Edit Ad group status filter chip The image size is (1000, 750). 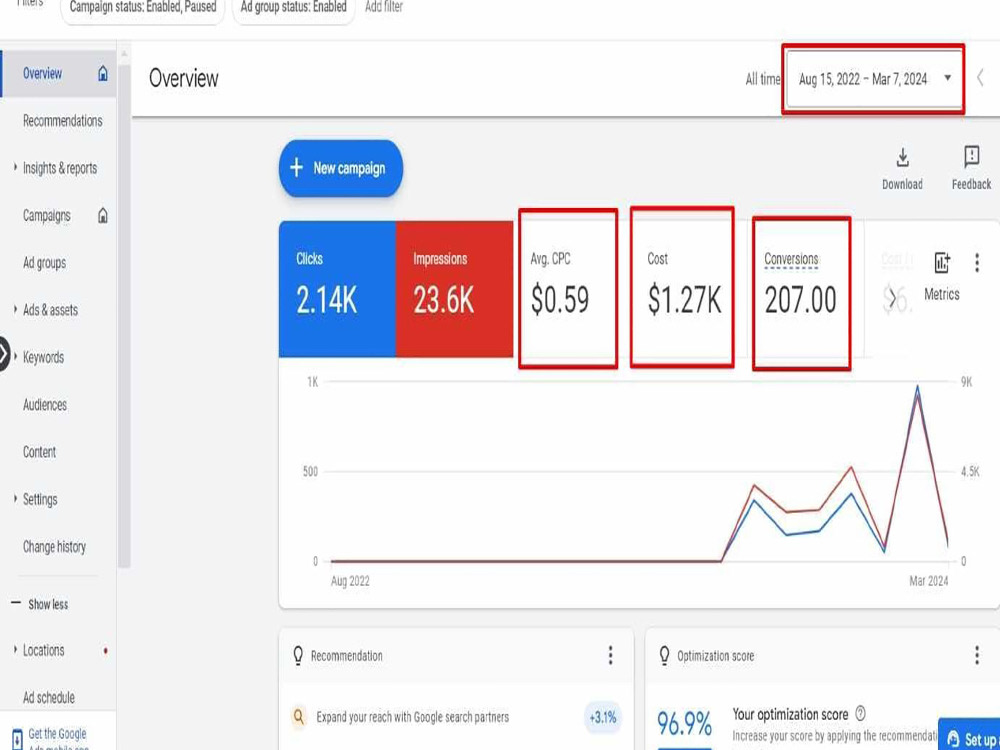[293, 8]
